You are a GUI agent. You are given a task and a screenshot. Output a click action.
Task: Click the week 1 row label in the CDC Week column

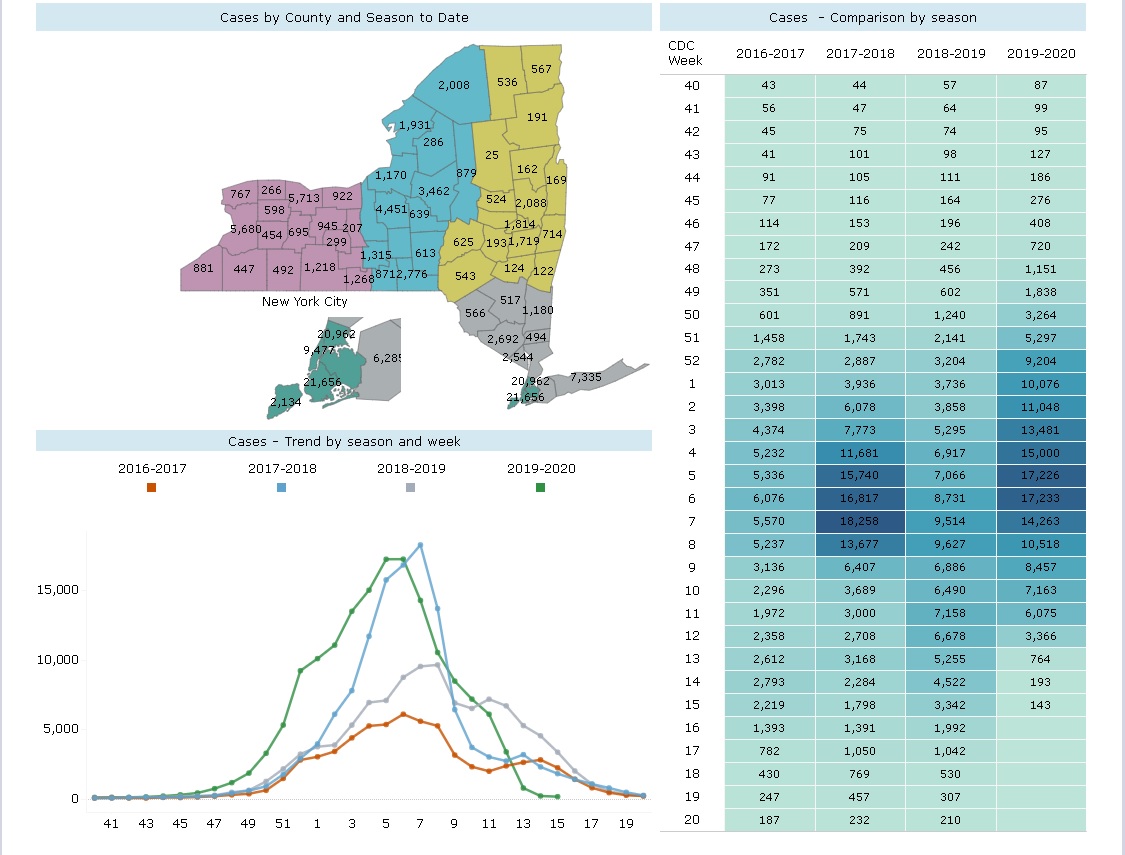(692, 384)
